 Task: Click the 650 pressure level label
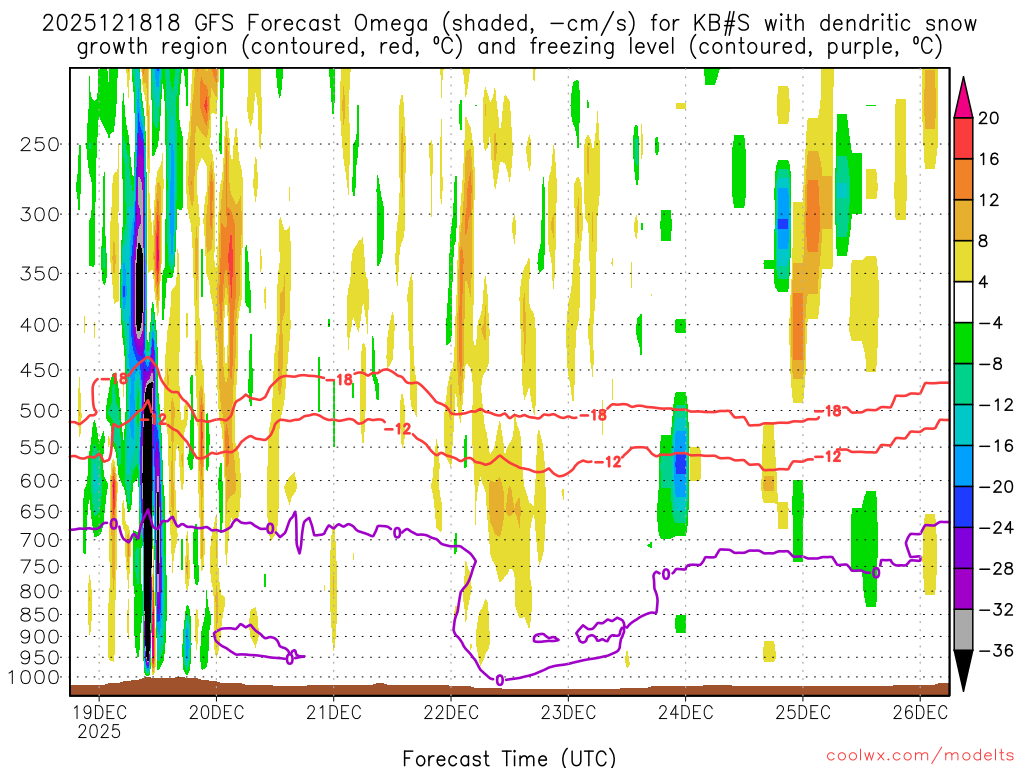coord(40,511)
